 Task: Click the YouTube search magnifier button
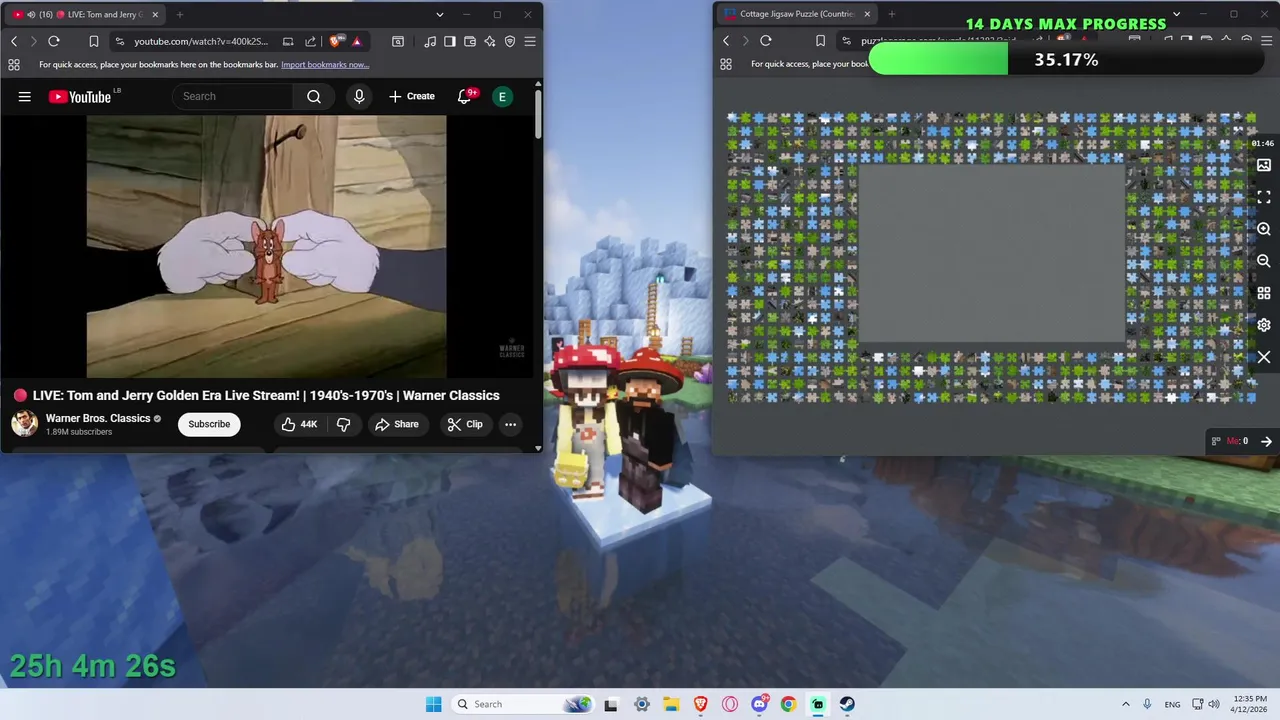point(314,96)
